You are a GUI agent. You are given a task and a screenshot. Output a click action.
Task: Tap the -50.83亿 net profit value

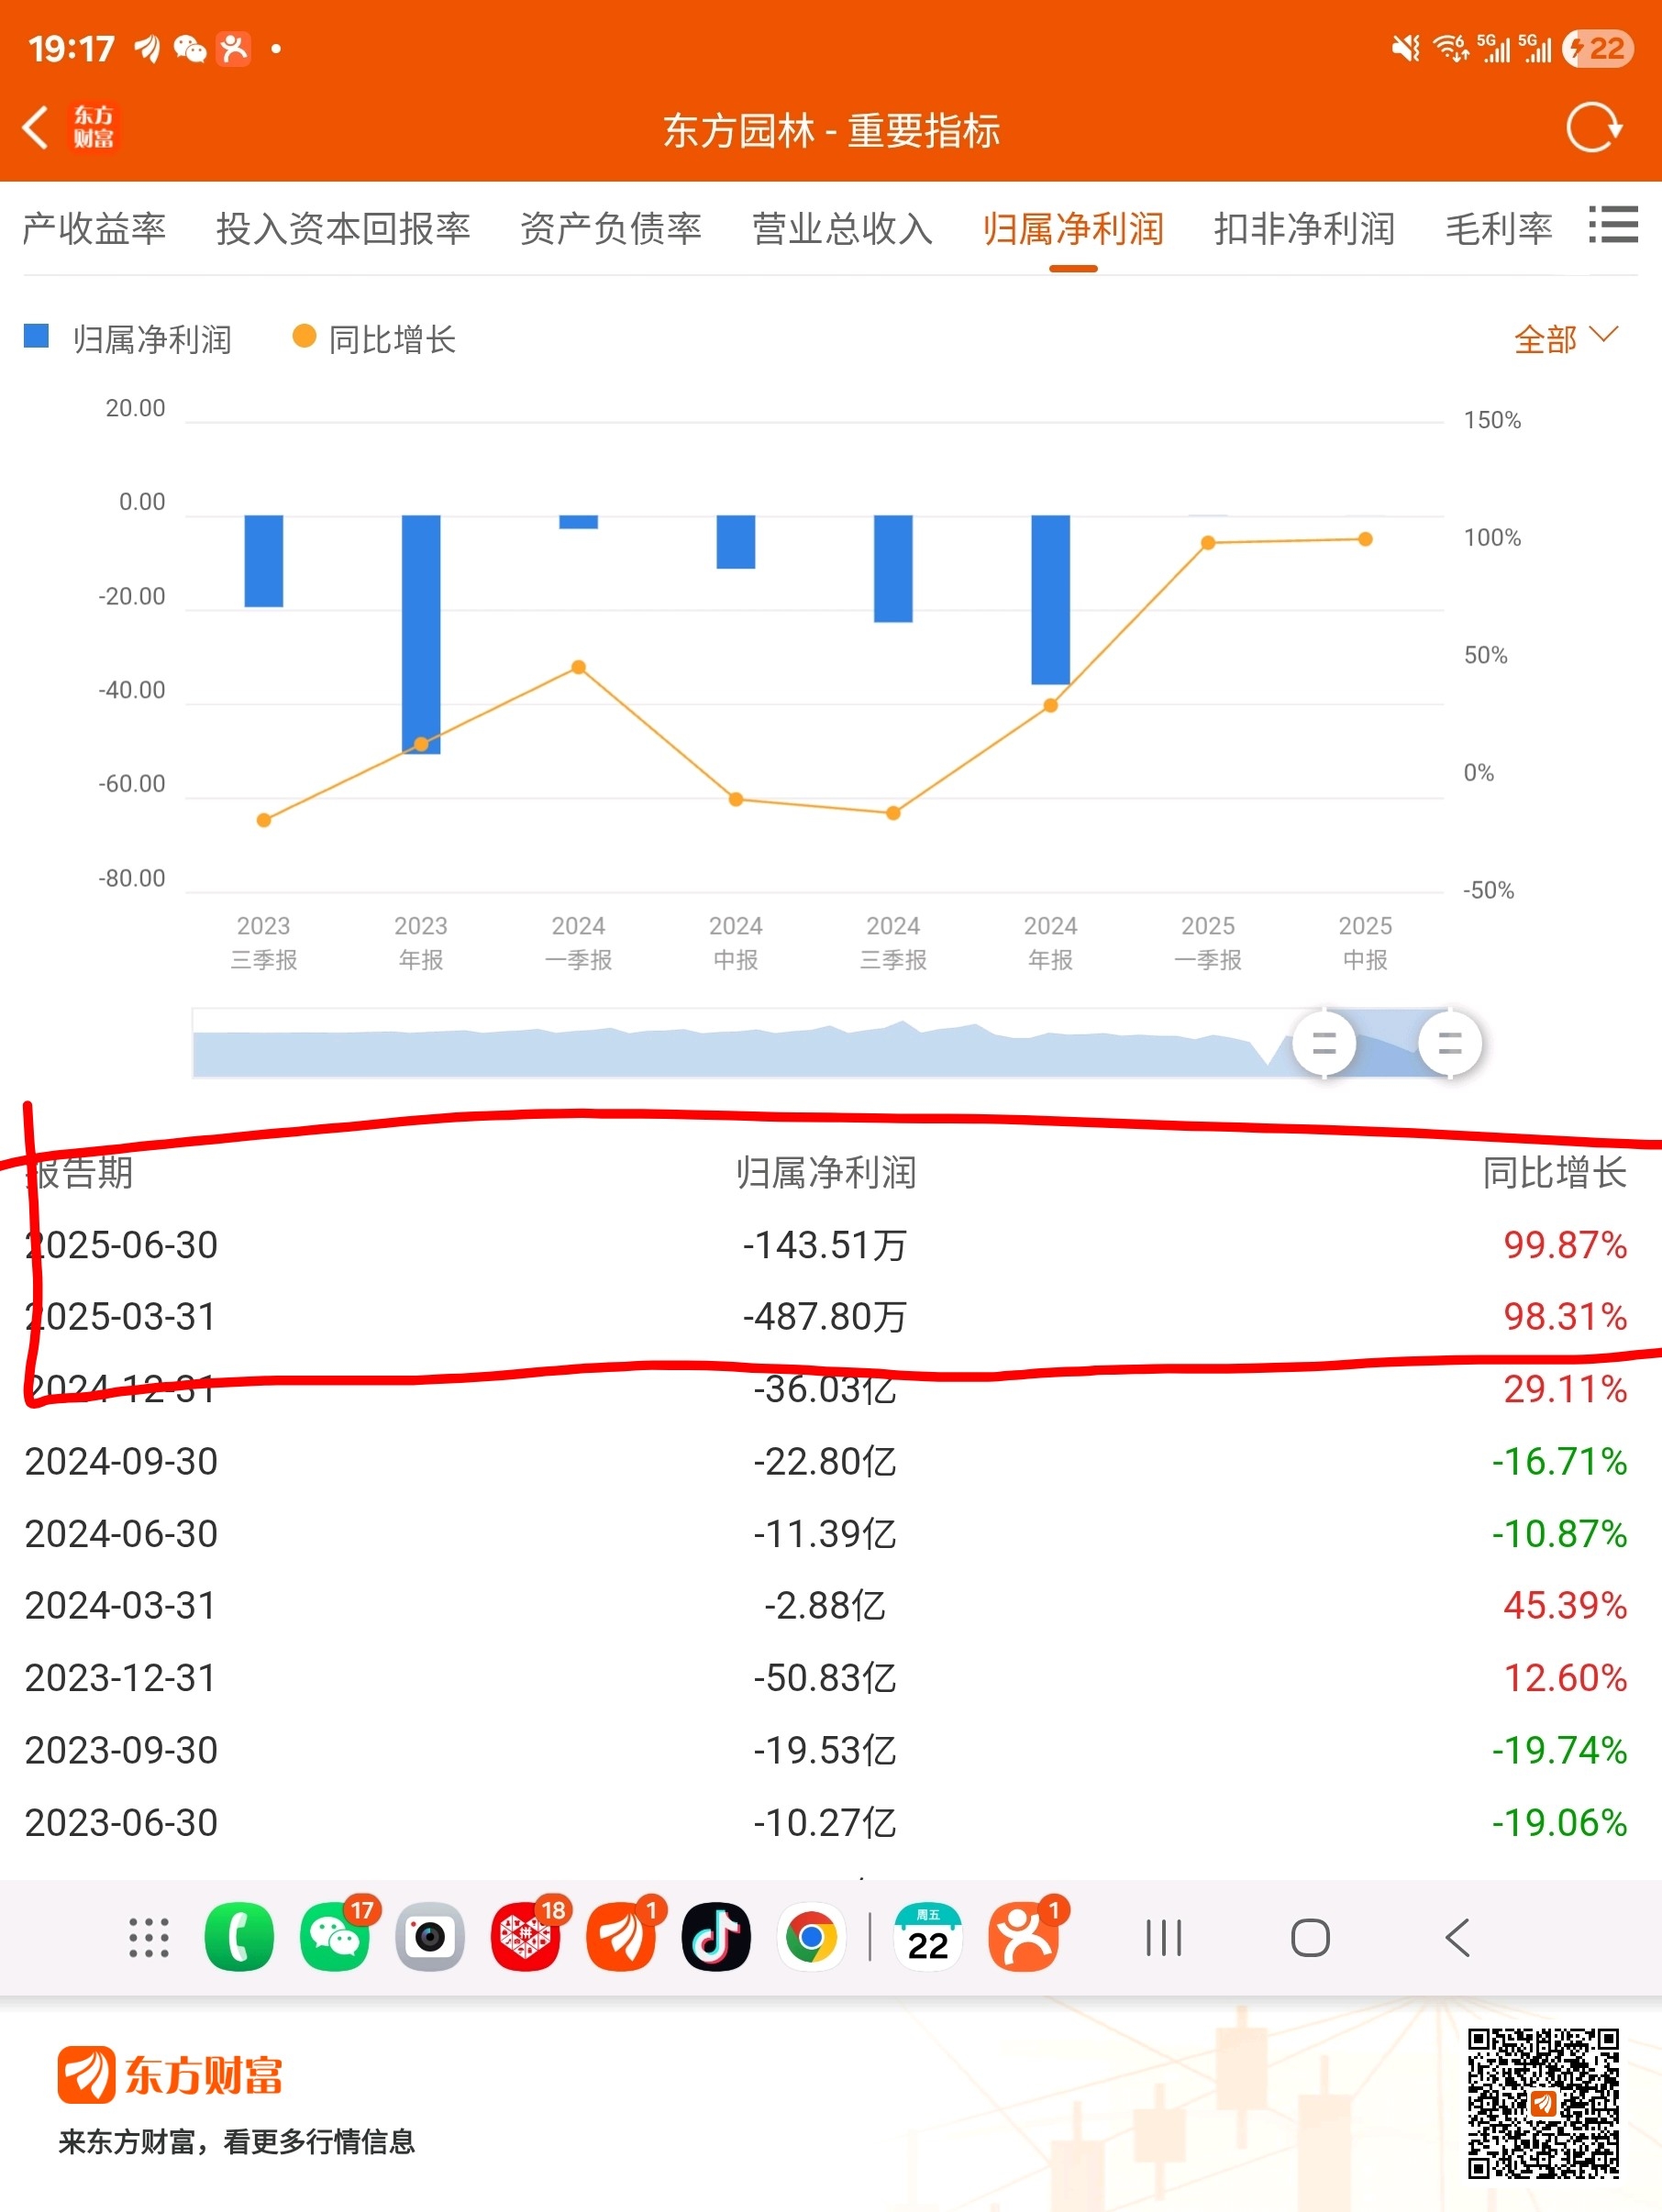825,1678
